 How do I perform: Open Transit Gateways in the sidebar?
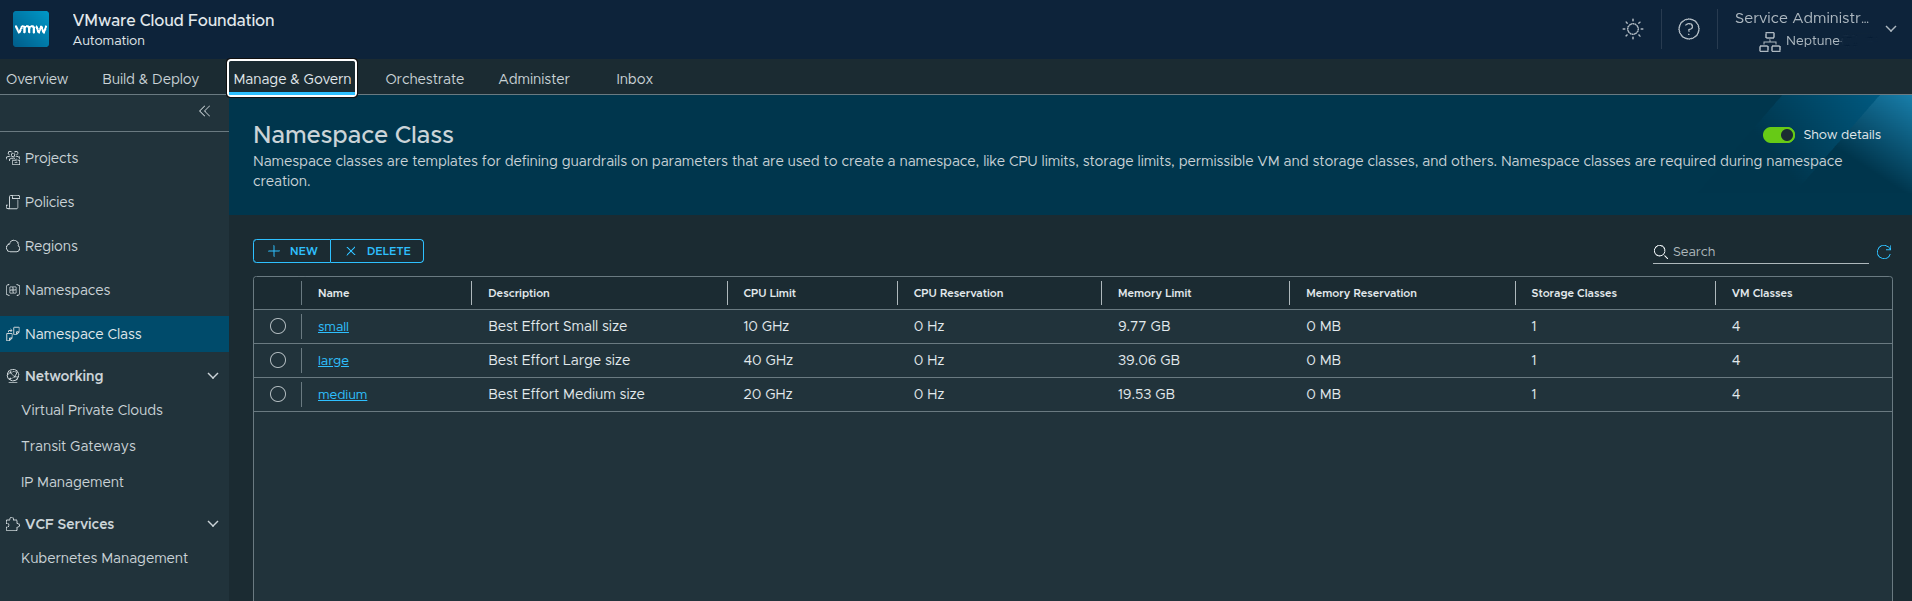tap(78, 446)
